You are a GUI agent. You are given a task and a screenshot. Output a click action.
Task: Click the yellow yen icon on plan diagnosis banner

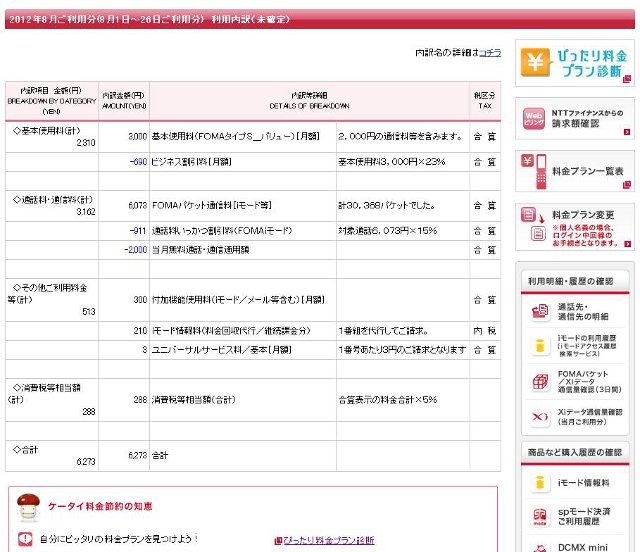pos(535,62)
